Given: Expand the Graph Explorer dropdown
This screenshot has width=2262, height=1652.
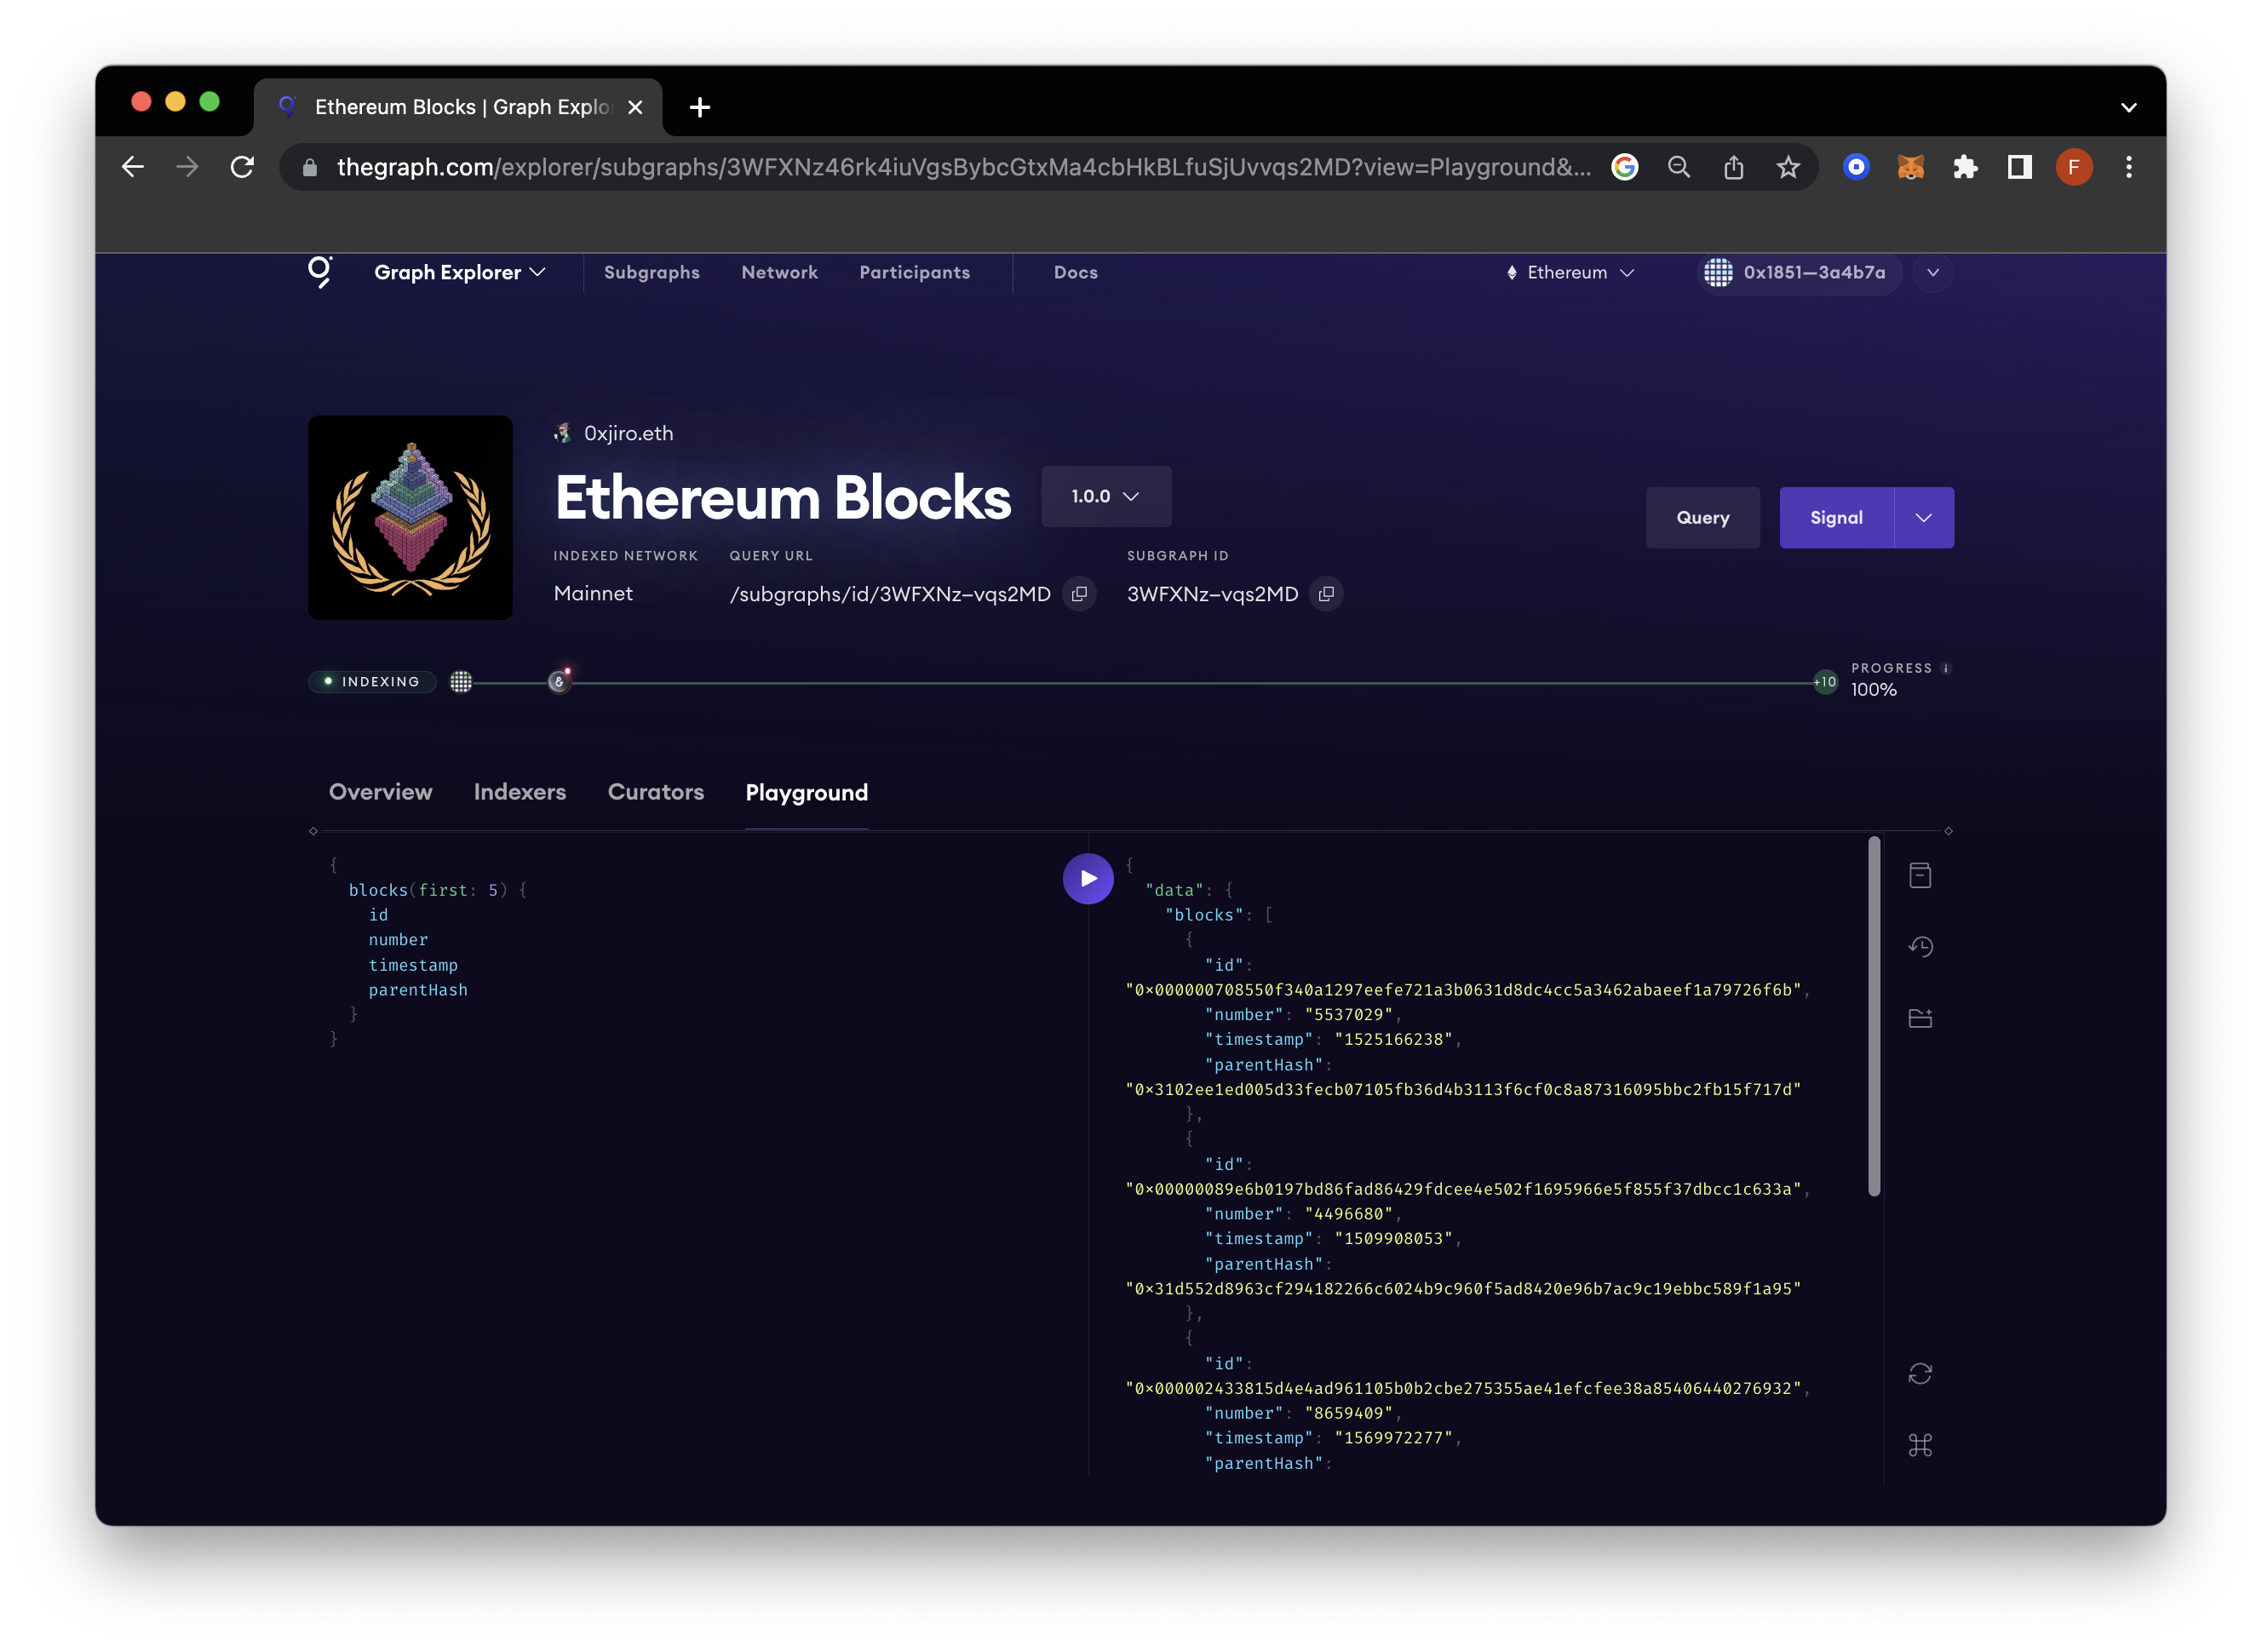Looking at the screenshot, I should click(x=460, y=272).
